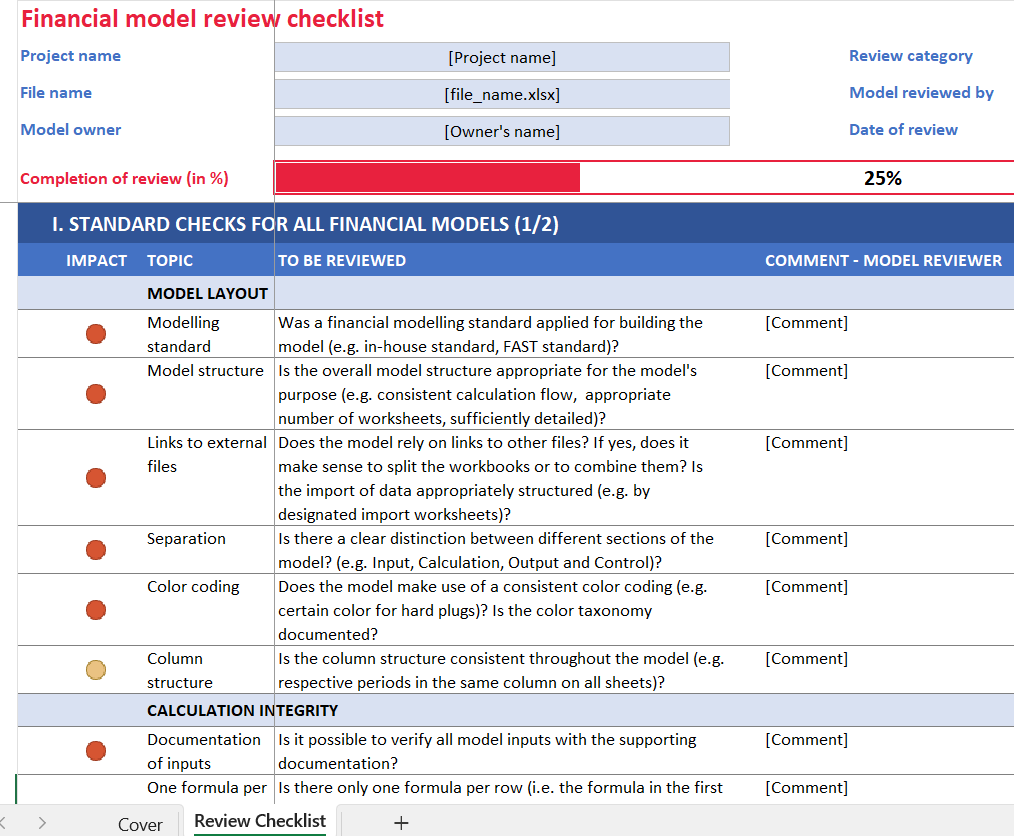Click the Separation topic cell
Viewport: 1014px width, 836px height.
(210, 550)
